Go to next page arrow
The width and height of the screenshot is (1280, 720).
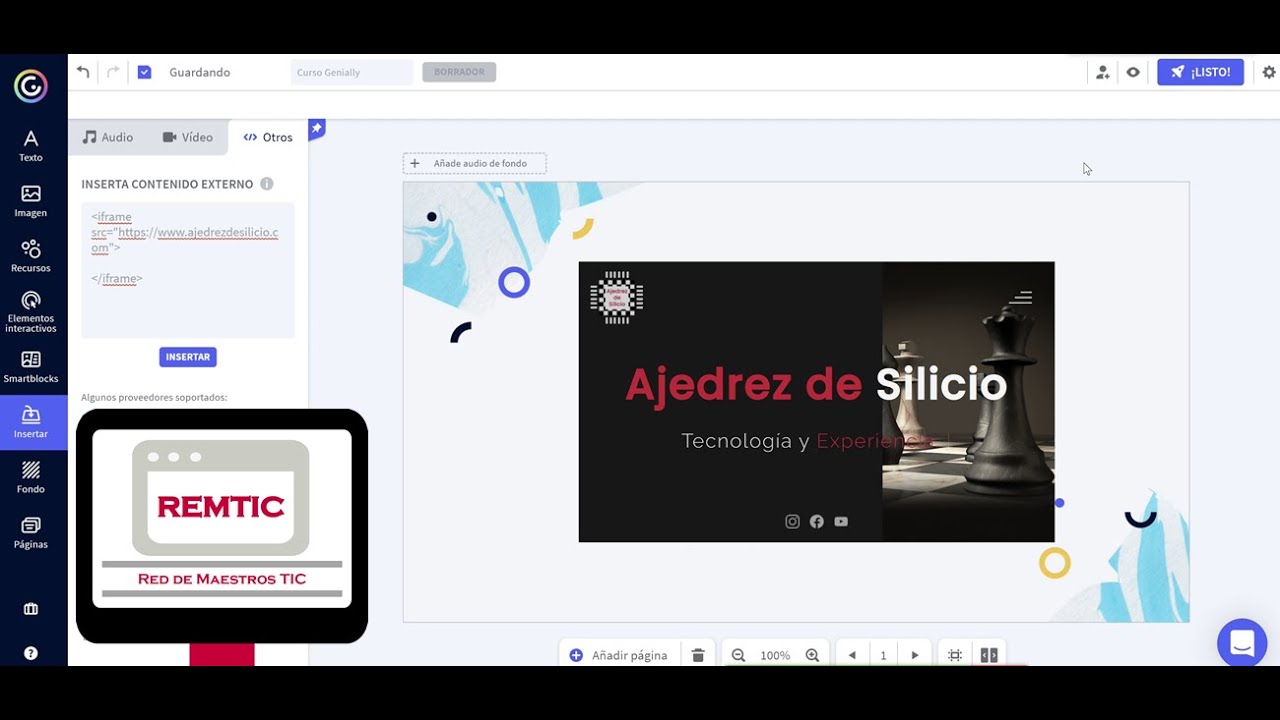click(x=914, y=655)
